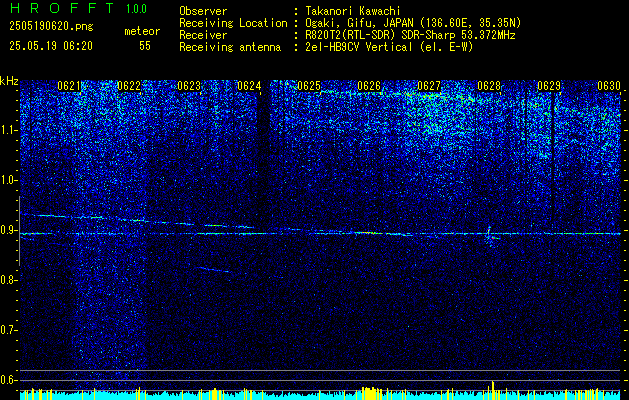Click the filename 2505190620.png
The width and height of the screenshot is (629, 400).
pos(51,26)
